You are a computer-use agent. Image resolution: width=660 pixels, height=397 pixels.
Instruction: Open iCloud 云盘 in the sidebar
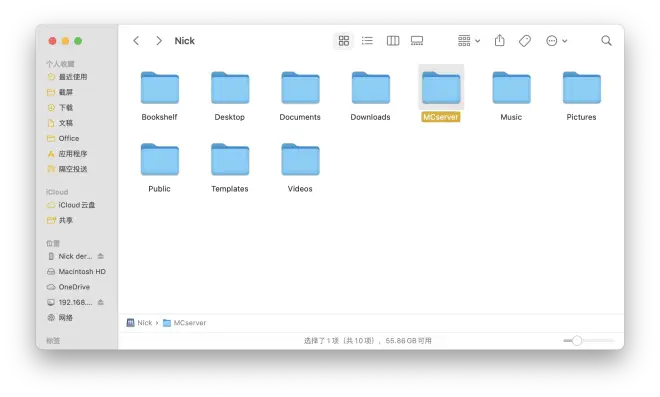(x=71, y=205)
